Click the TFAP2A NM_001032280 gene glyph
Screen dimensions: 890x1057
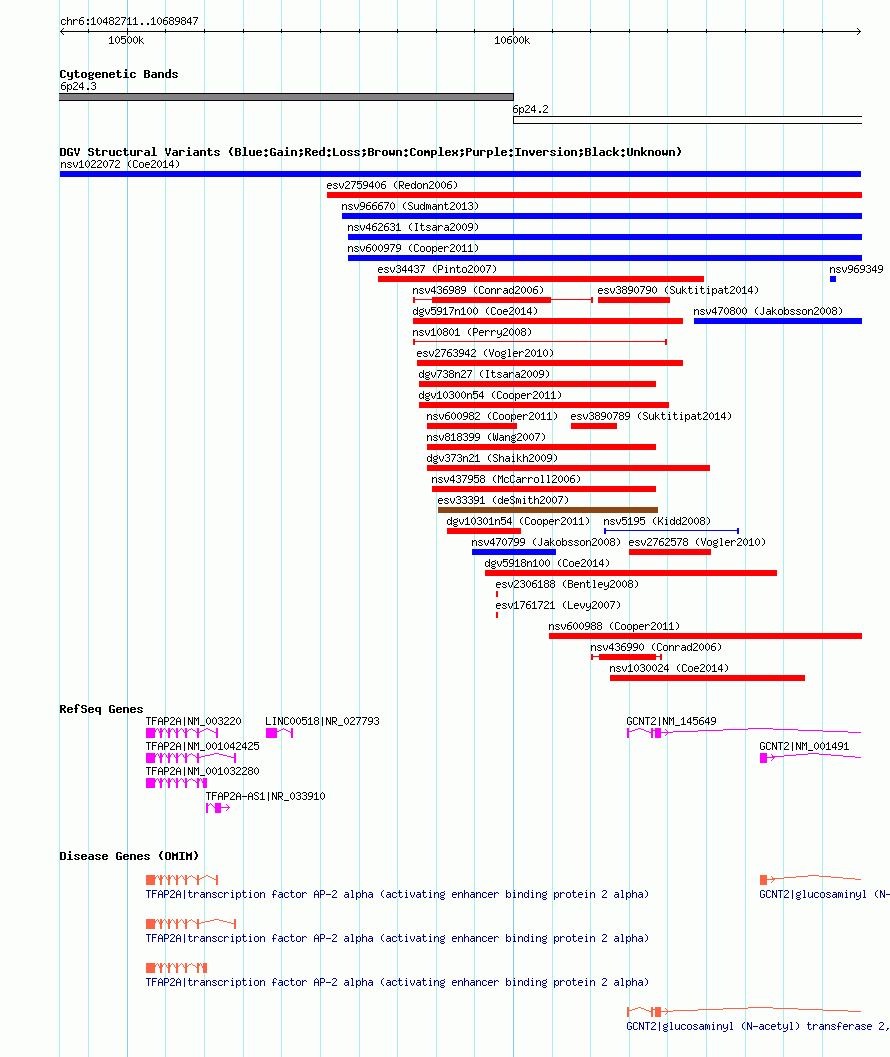[177, 783]
